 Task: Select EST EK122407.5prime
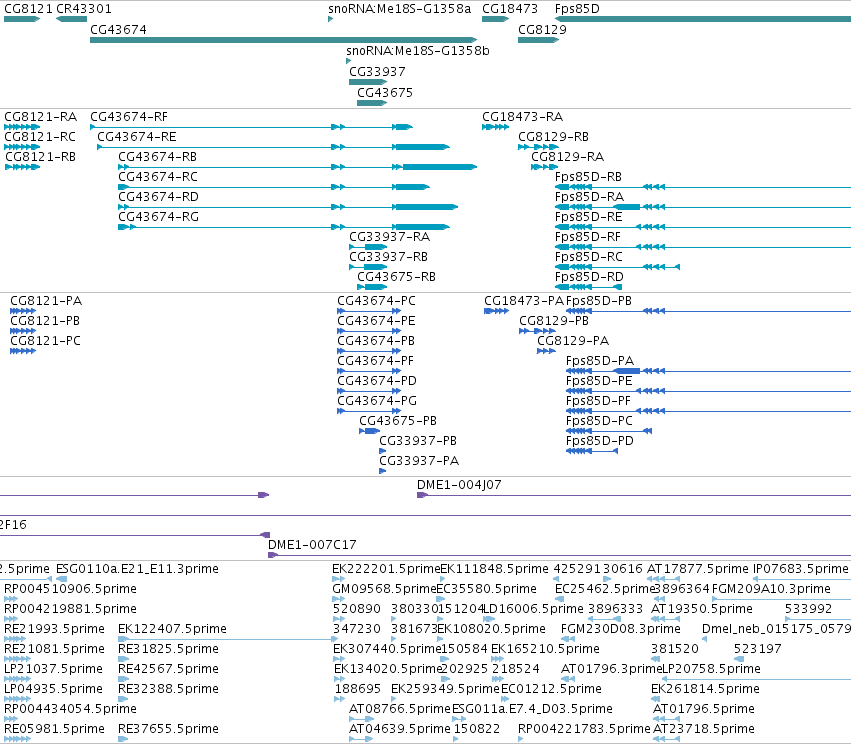(172, 629)
